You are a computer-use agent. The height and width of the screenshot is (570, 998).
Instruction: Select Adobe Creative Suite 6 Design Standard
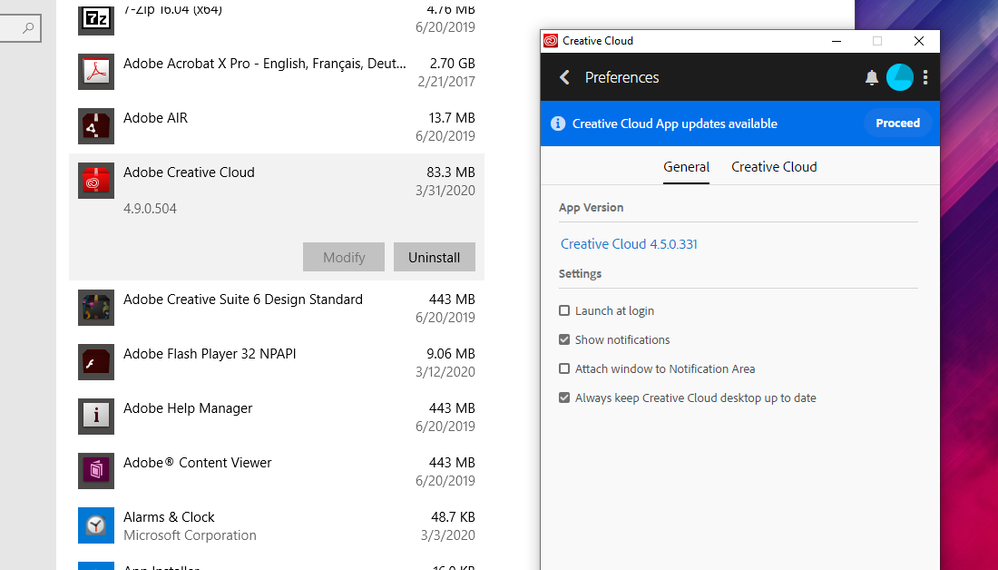[243, 300]
